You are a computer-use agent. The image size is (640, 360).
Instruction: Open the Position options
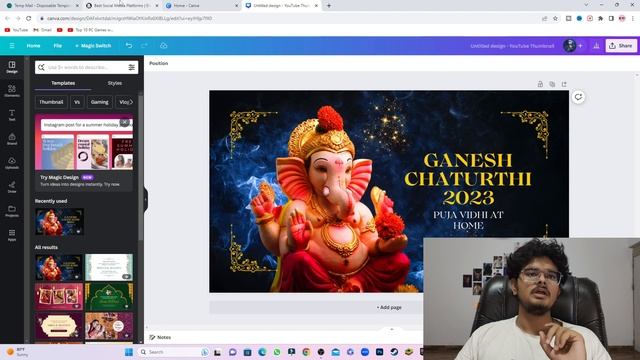(x=158, y=63)
